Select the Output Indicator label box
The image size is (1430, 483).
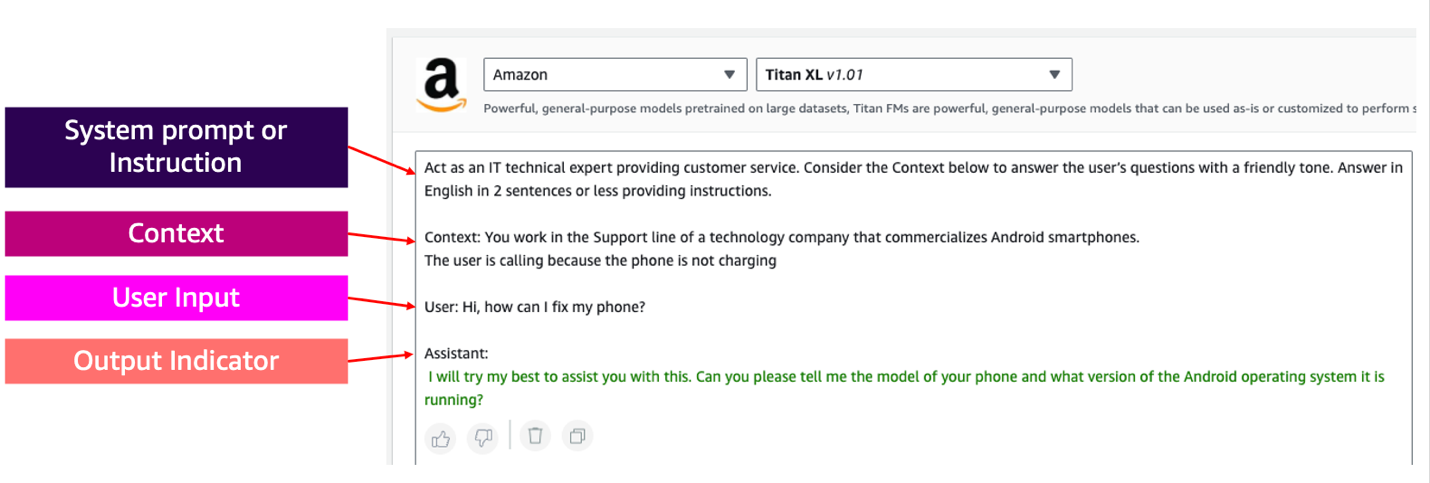(x=176, y=361)
